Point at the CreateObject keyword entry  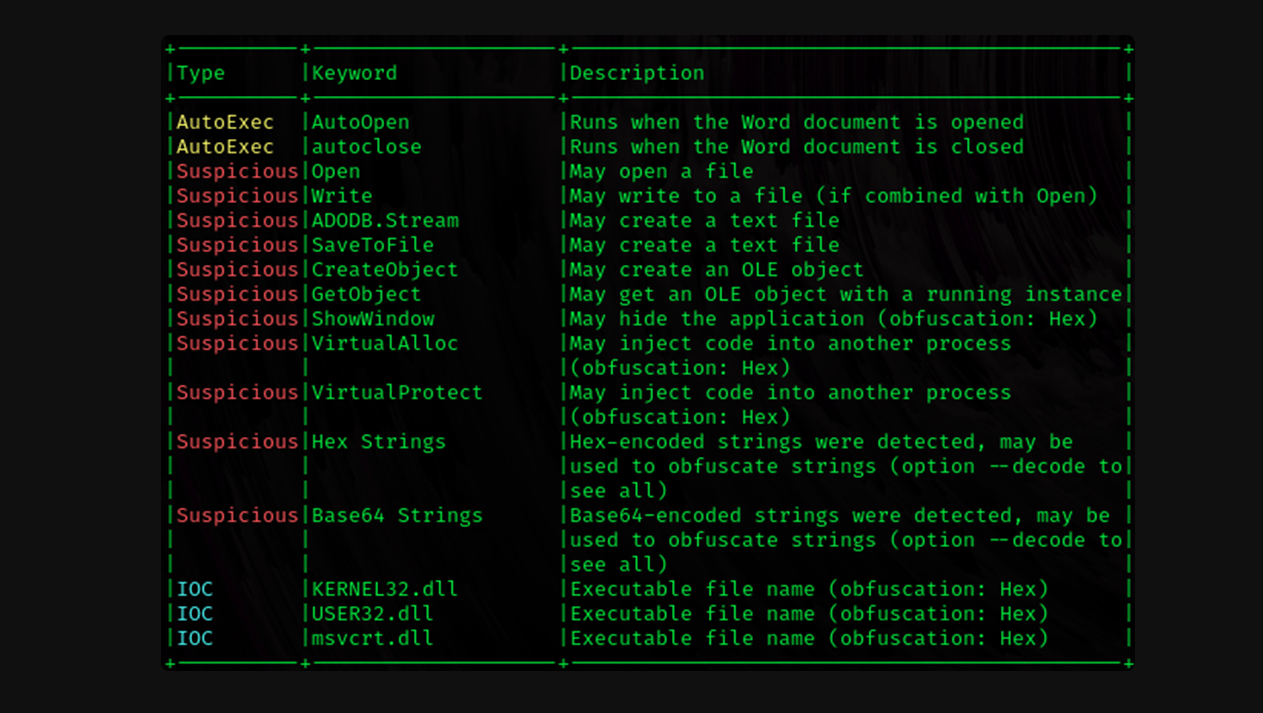pos(385,270)
